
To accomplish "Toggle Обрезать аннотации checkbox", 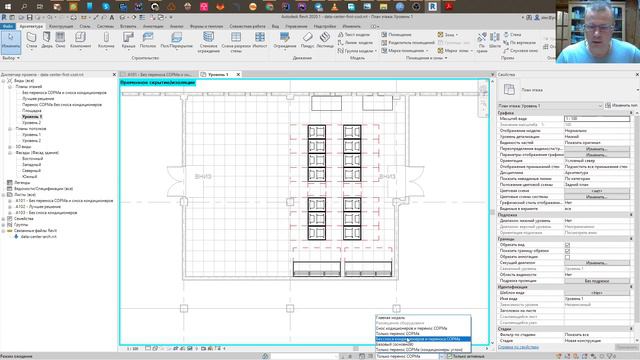I will (567, 257).
